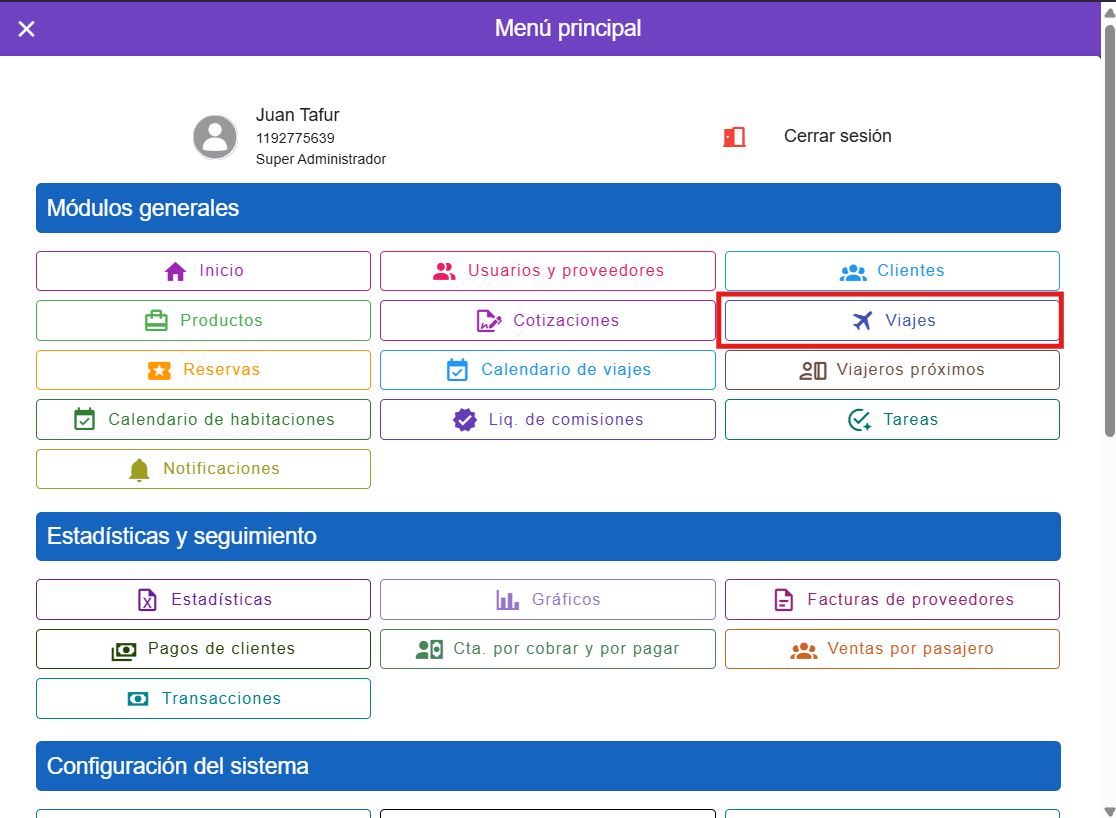Open Usuarios y proveedores module
The image size is (1116, 818).
(x=547, y=271)
